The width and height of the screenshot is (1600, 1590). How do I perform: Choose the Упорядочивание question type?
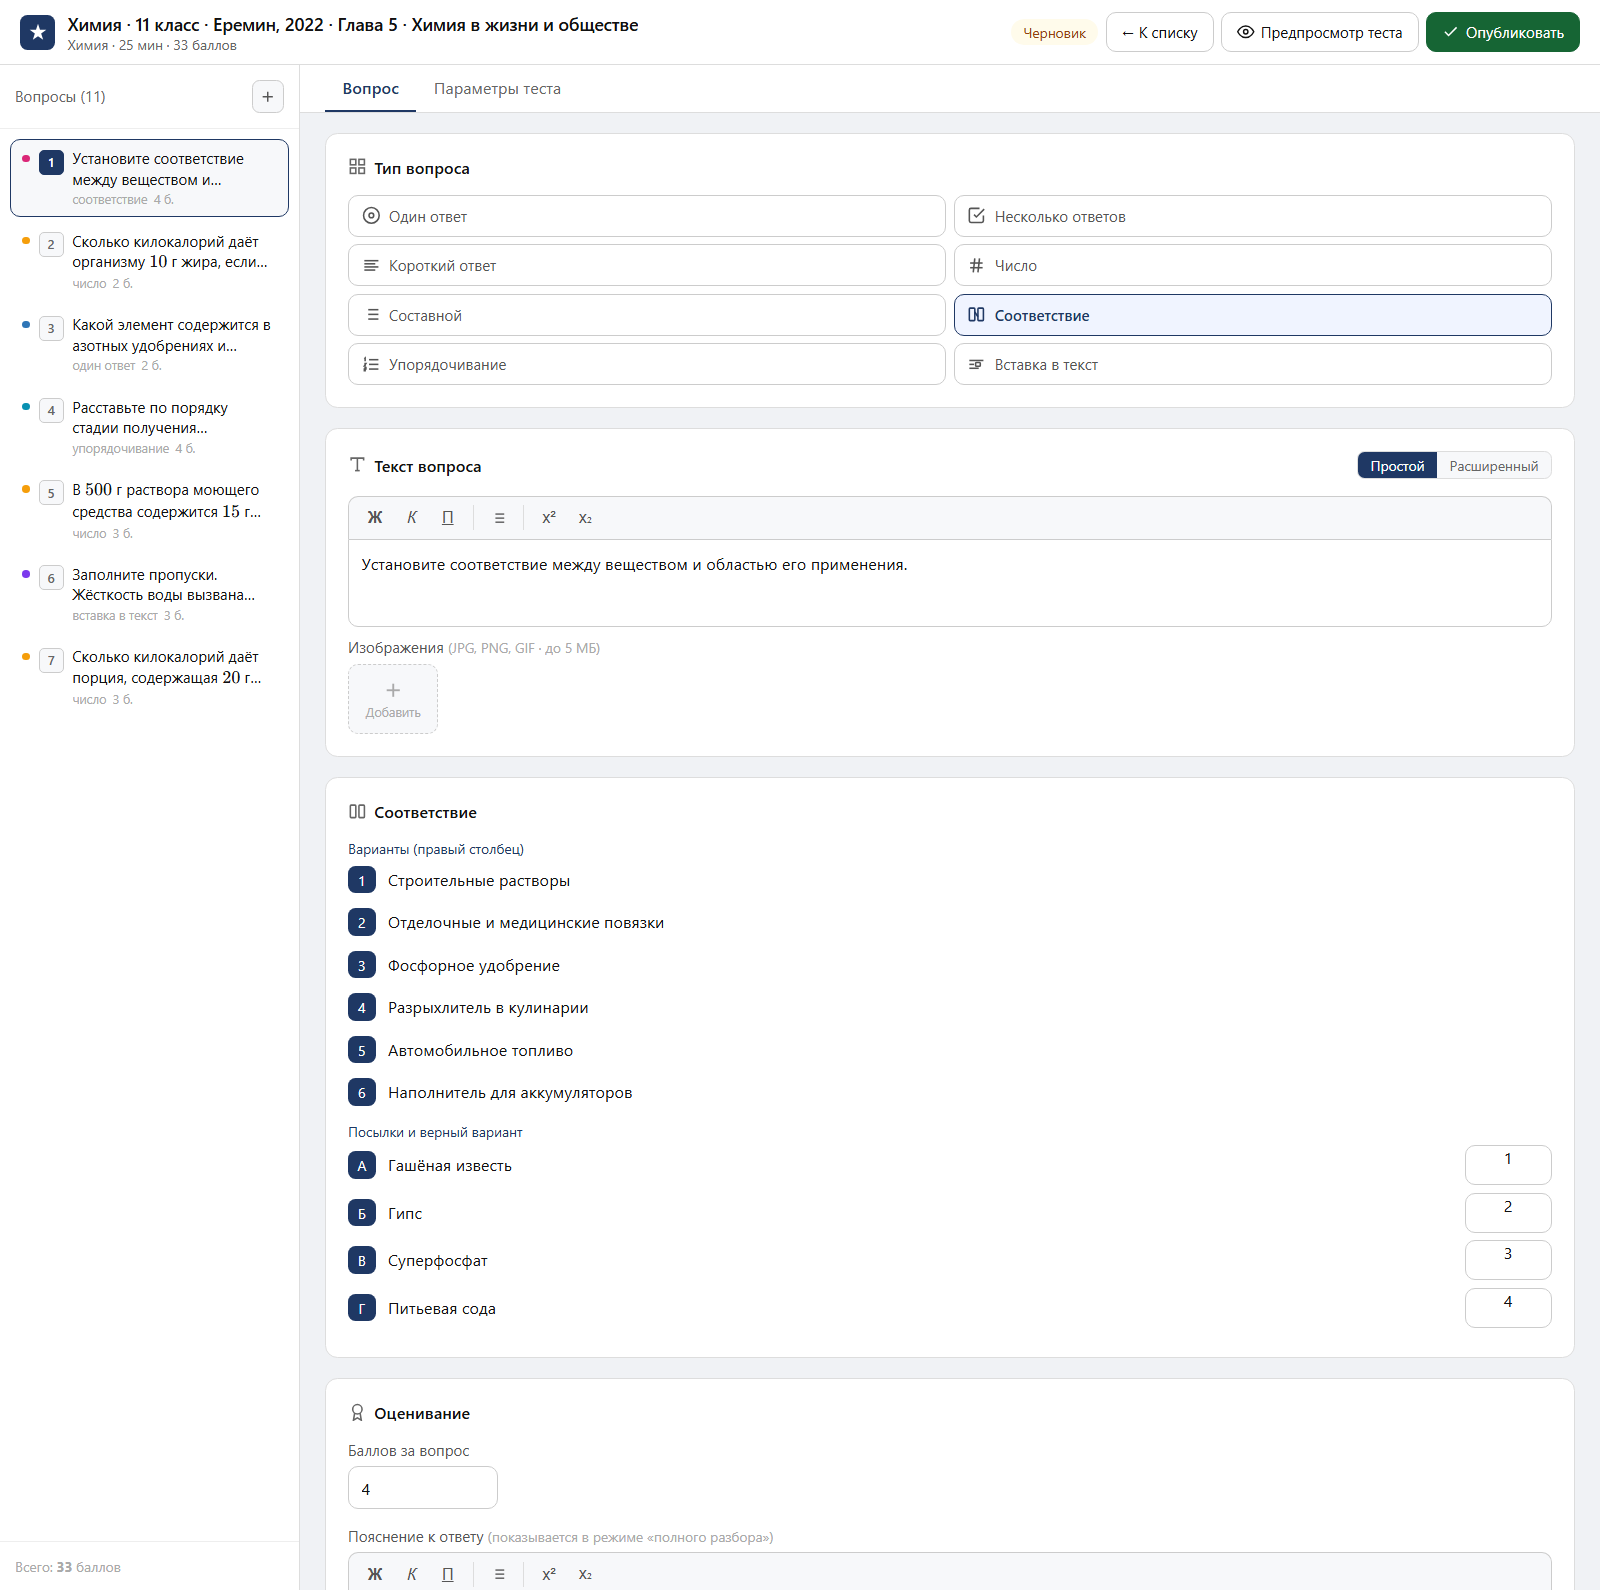[647, 364]
